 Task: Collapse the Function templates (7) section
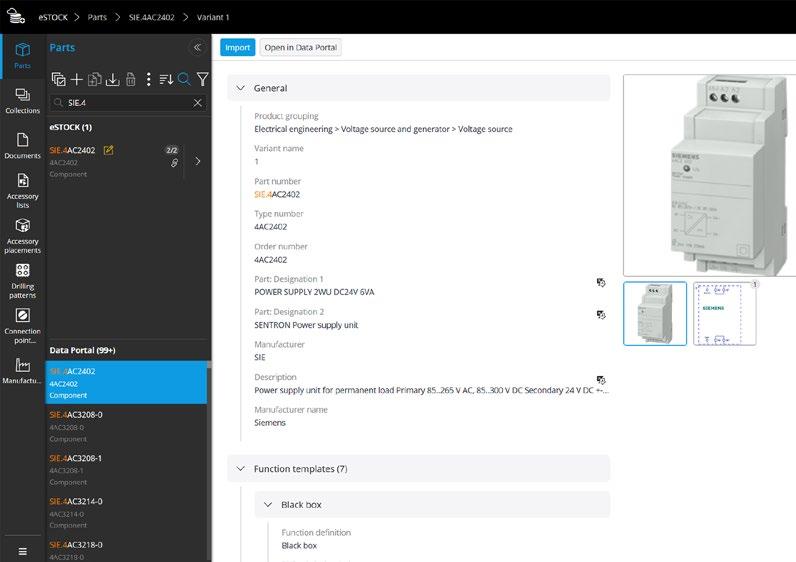click(241, 469)
